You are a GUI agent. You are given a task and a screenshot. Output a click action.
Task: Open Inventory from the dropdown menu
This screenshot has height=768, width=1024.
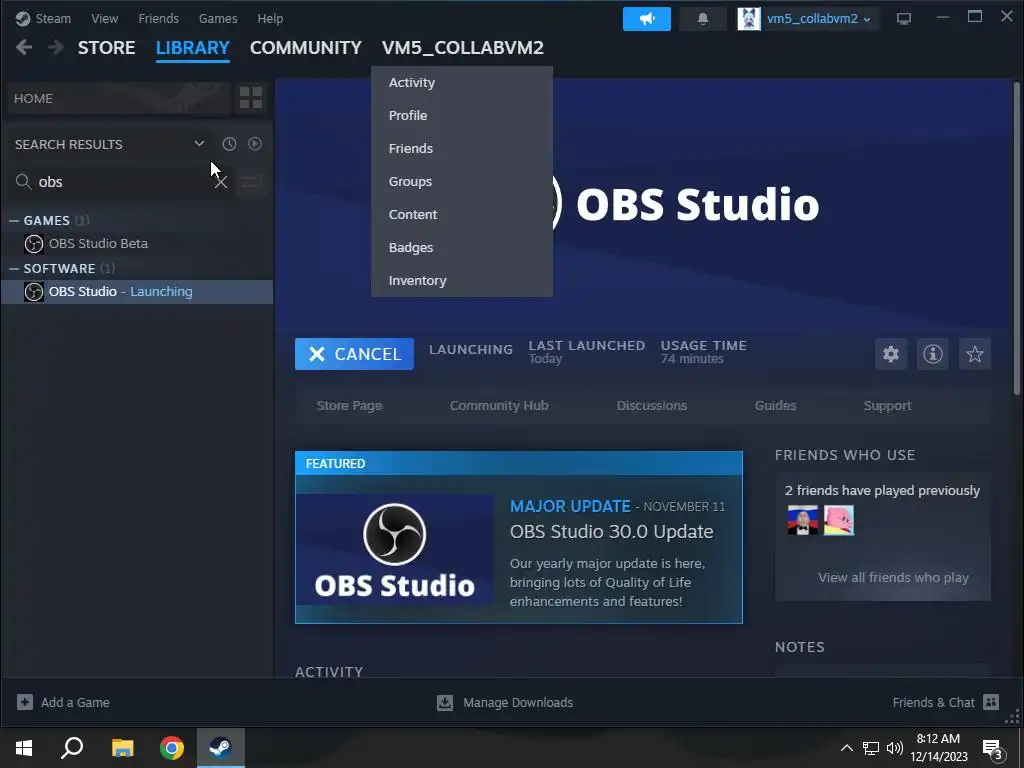tap(462, 280)
